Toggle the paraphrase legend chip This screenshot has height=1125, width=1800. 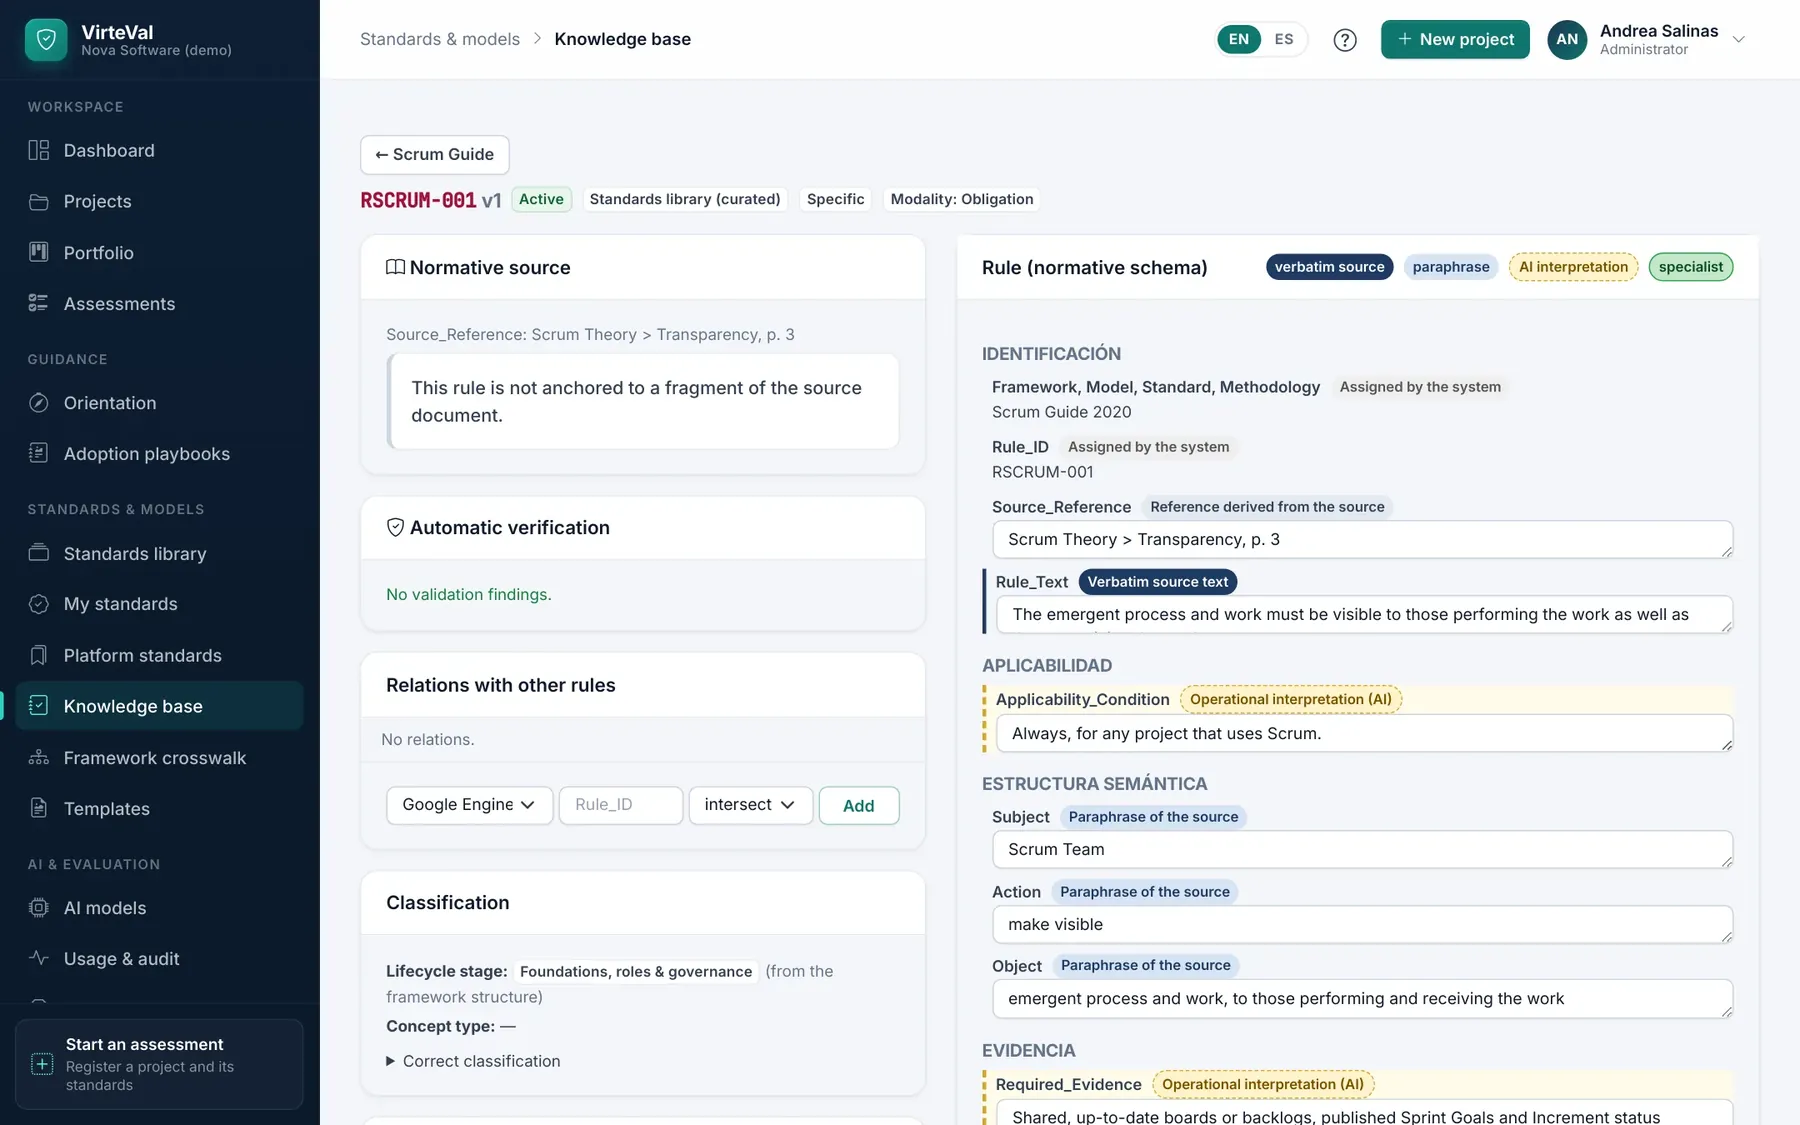pos(1451,267)
